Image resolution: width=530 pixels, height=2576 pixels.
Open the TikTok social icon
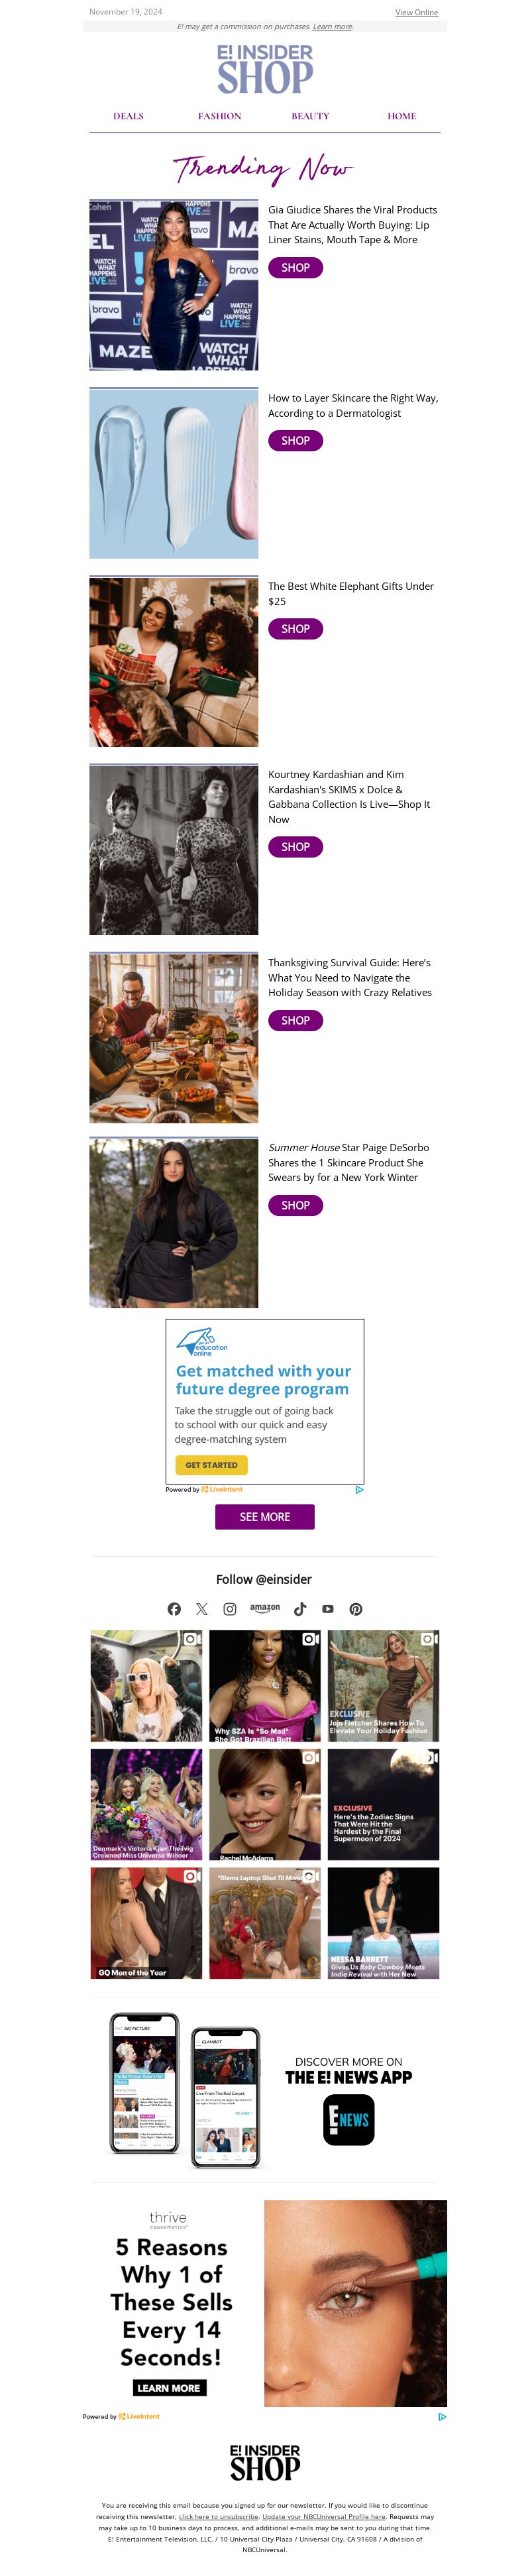(300, 1609)
